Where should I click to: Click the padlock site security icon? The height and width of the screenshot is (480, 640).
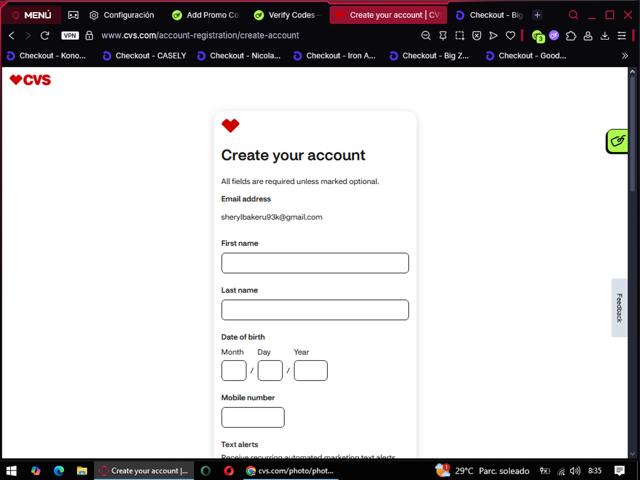click(89, 36)
